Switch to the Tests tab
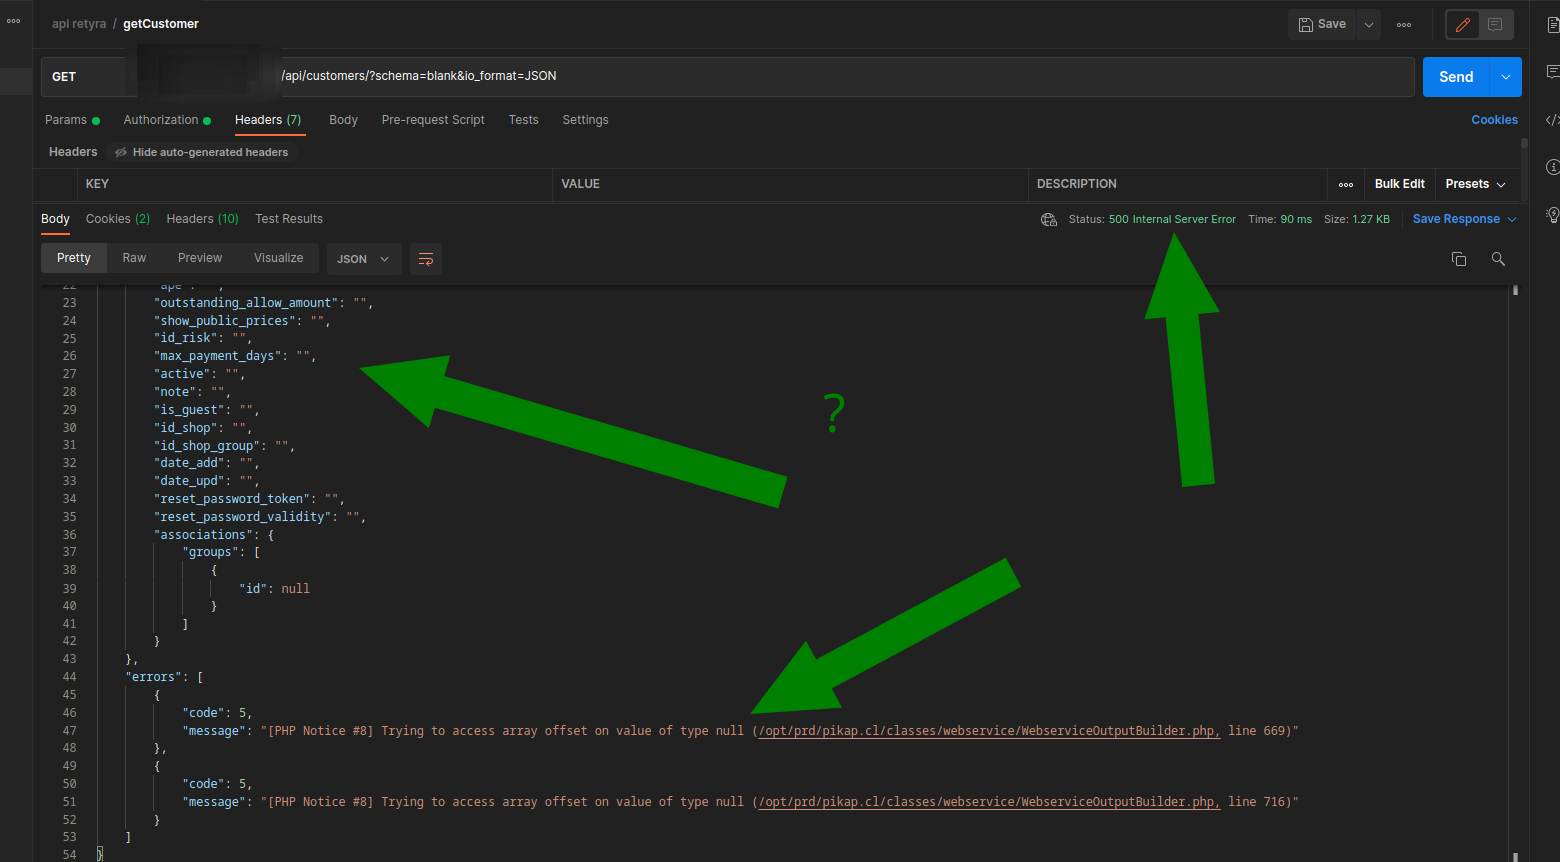 (x=523, y=119)
